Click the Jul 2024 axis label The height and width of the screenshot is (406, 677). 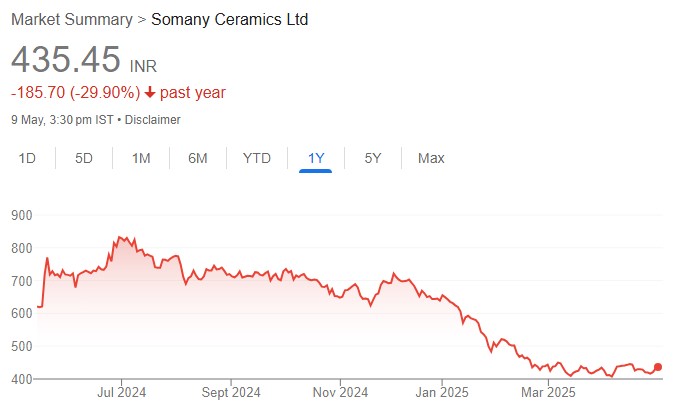(x=121, y=392)
